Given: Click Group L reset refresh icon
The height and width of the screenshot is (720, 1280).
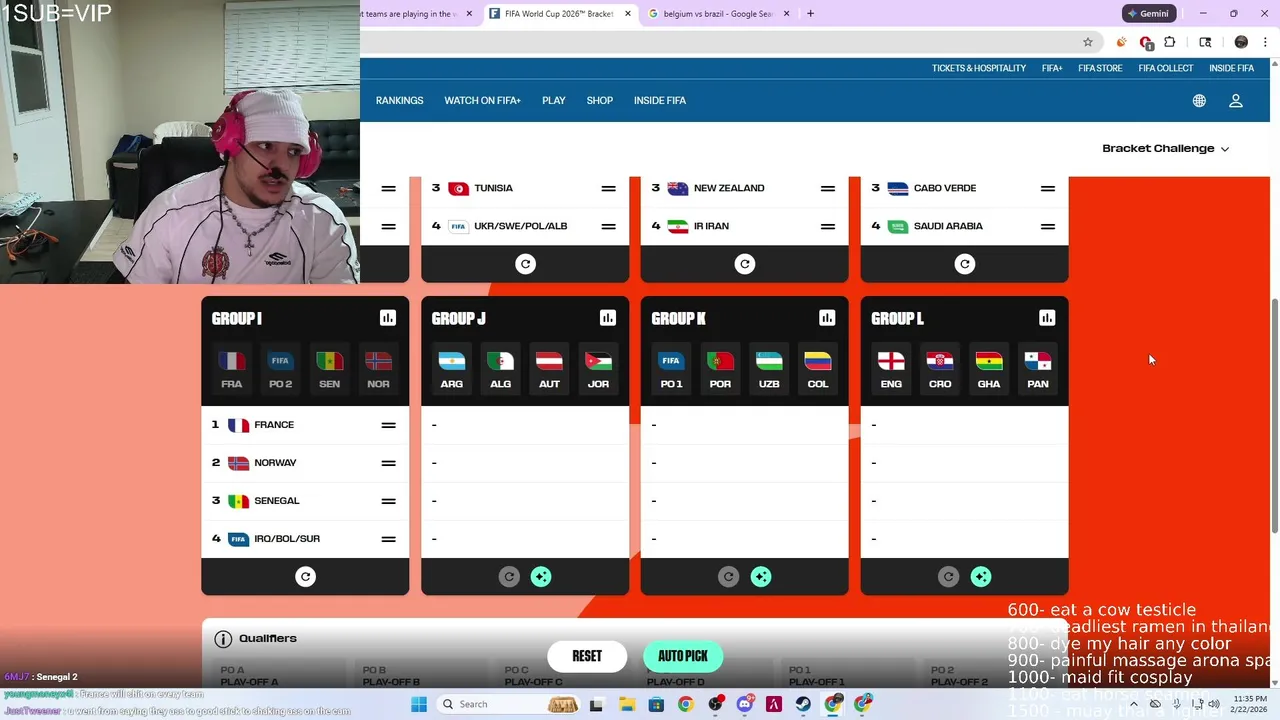Looking at the screenshot, I should [x=949, y=576].
